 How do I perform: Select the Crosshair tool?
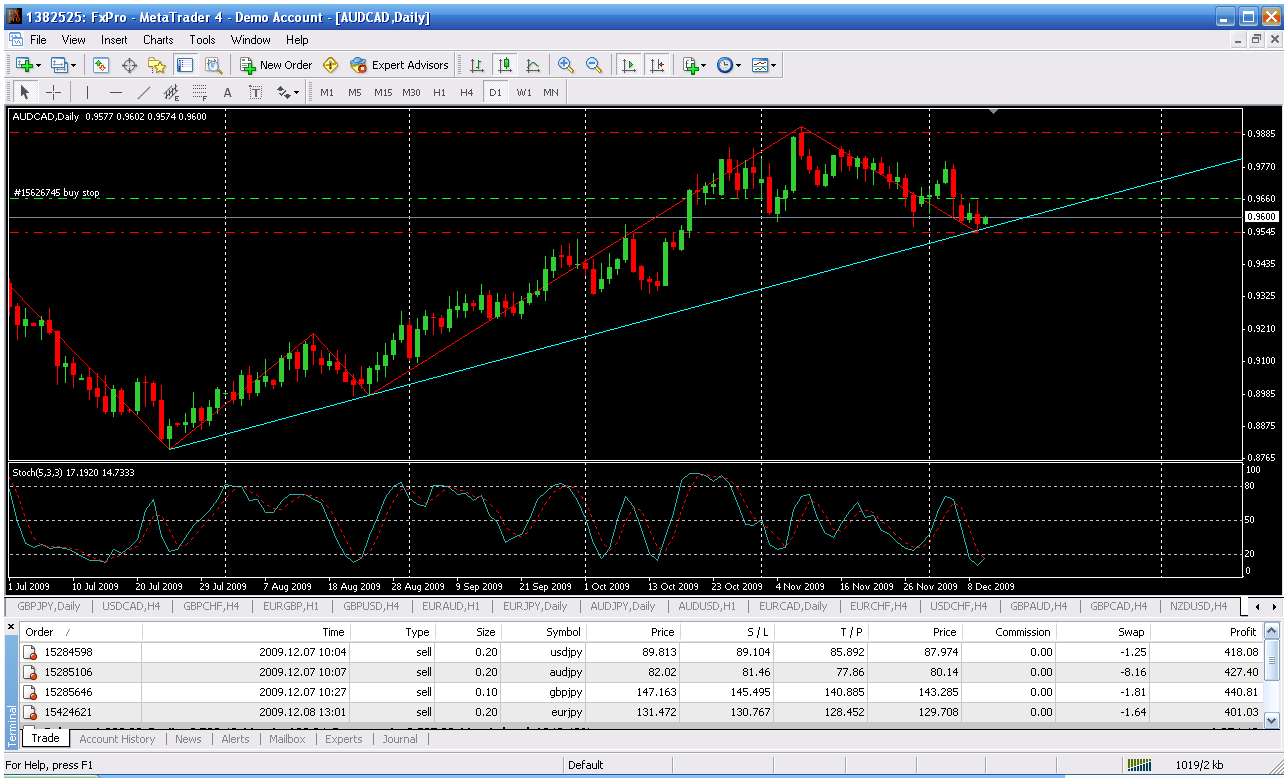pos(54,92)
